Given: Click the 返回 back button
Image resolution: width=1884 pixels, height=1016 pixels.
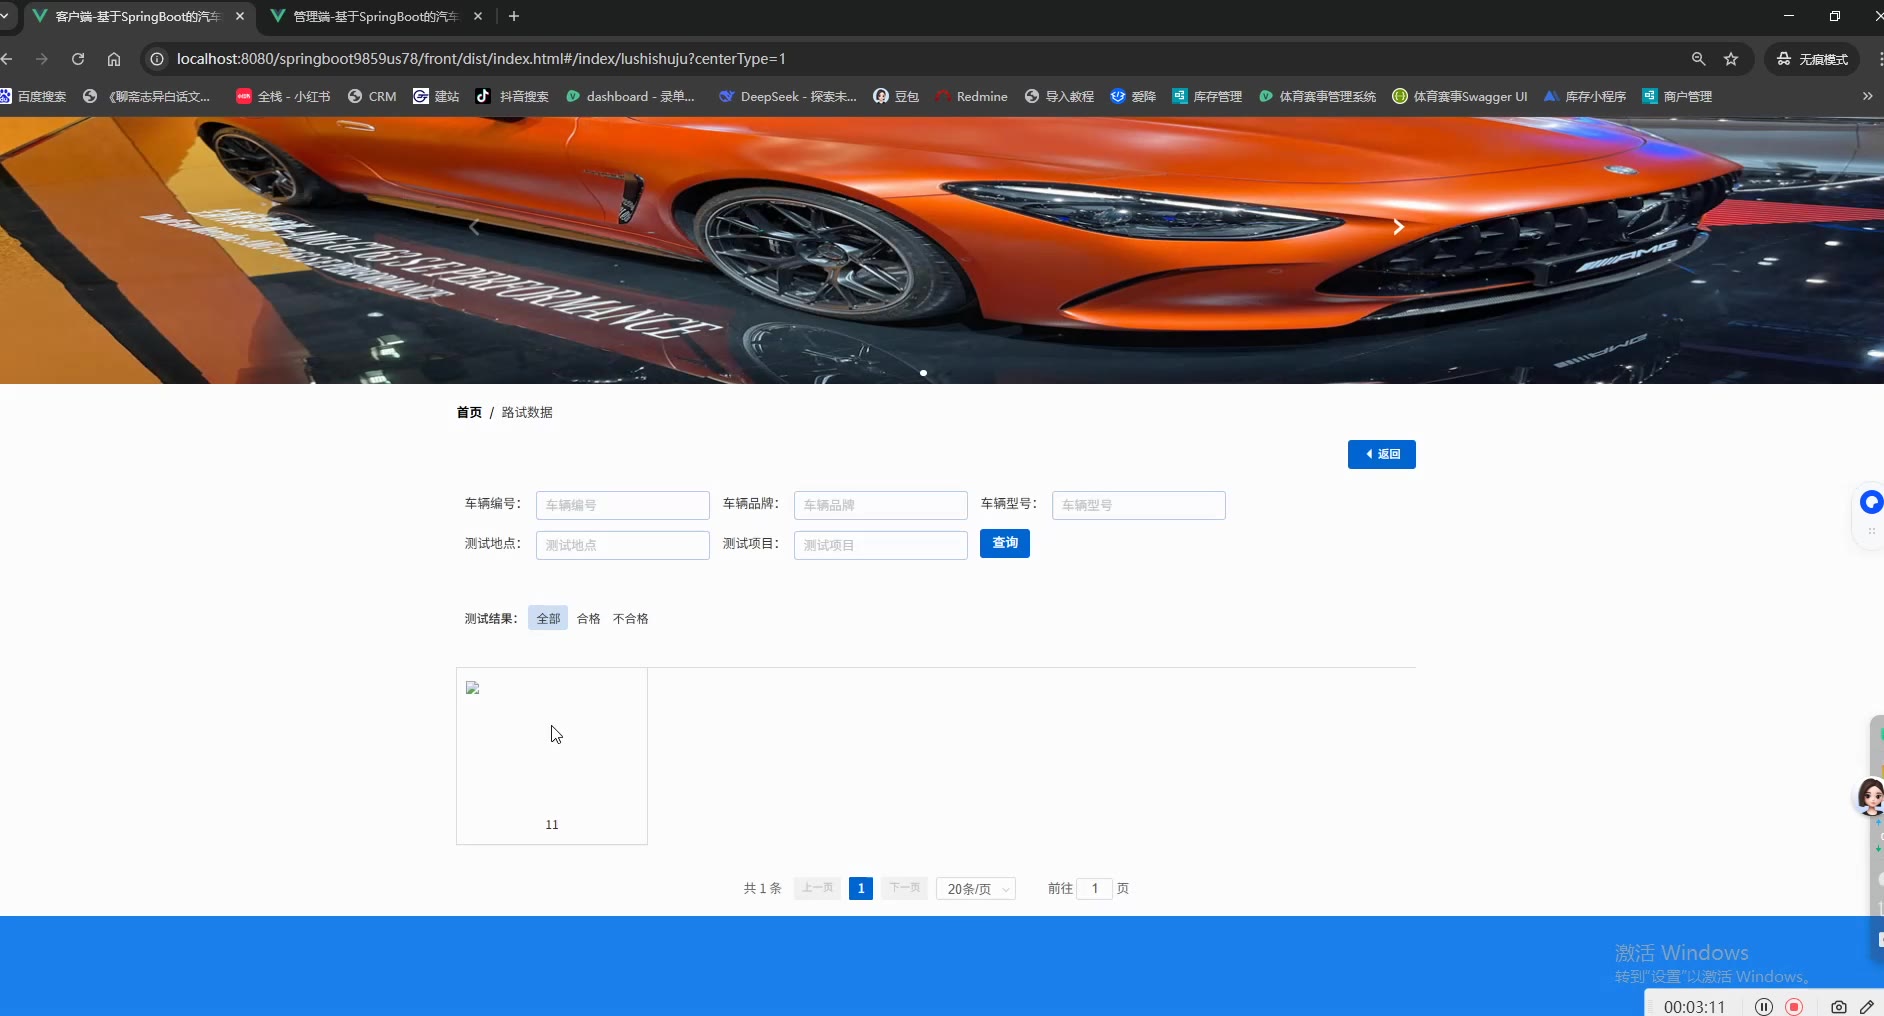Looking at the screenshot, I should (1381, 454).
